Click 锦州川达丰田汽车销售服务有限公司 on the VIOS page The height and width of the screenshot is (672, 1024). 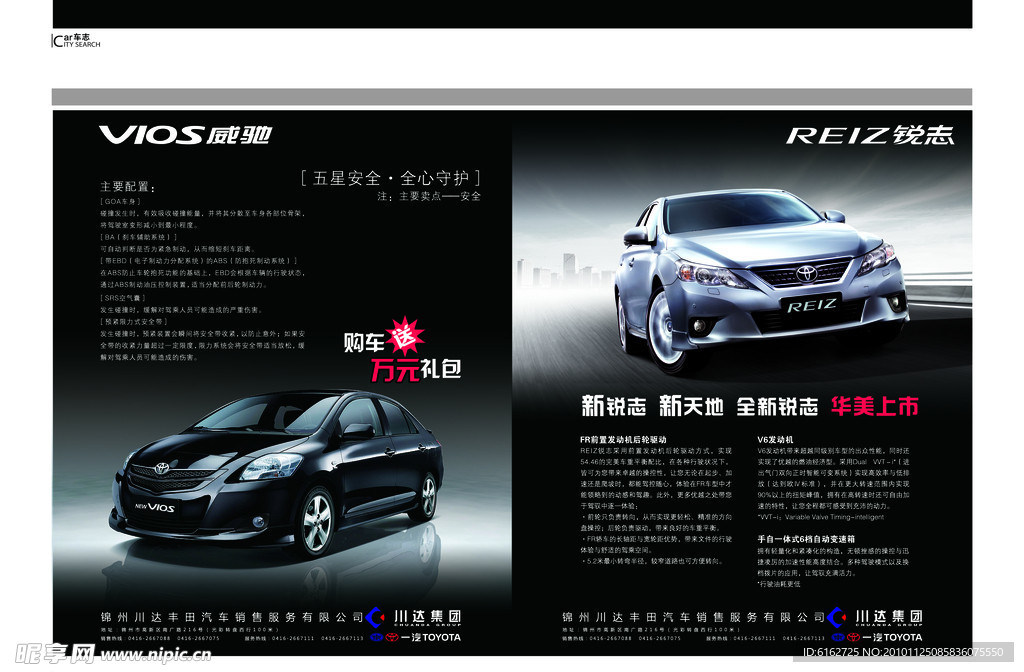tap(232, 617)
